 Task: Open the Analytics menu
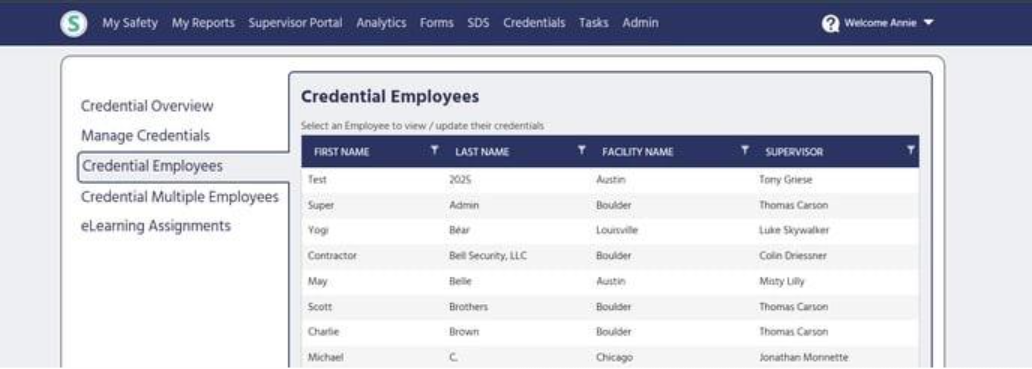(381, 23)
